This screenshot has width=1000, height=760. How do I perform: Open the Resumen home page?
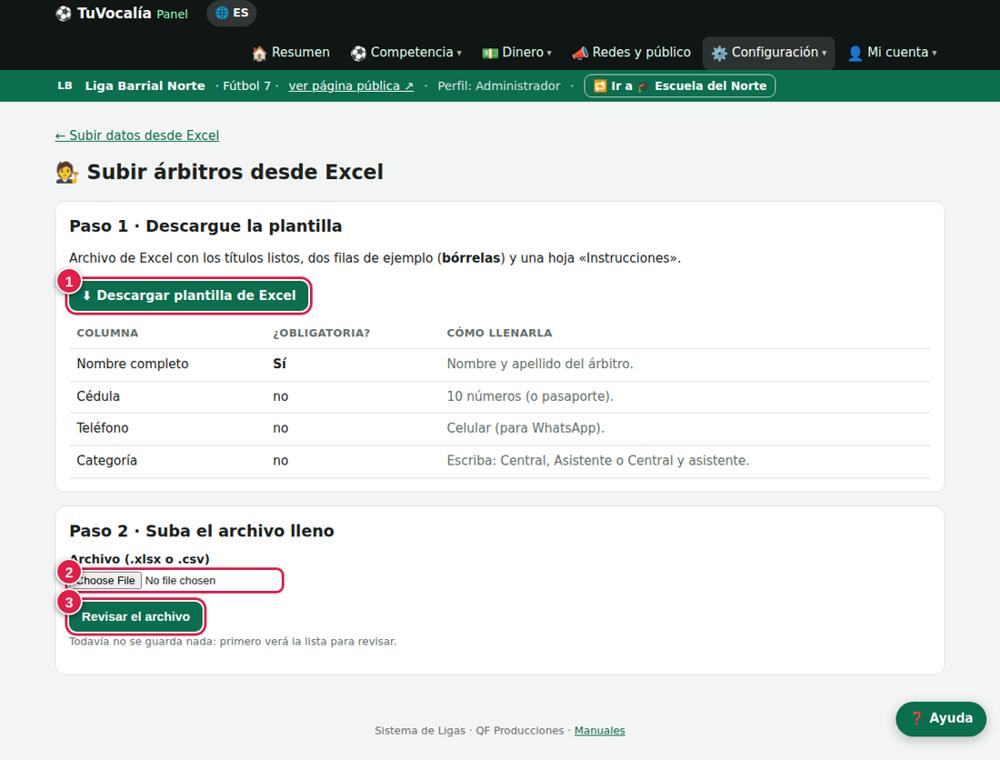[x=291, y=52]
